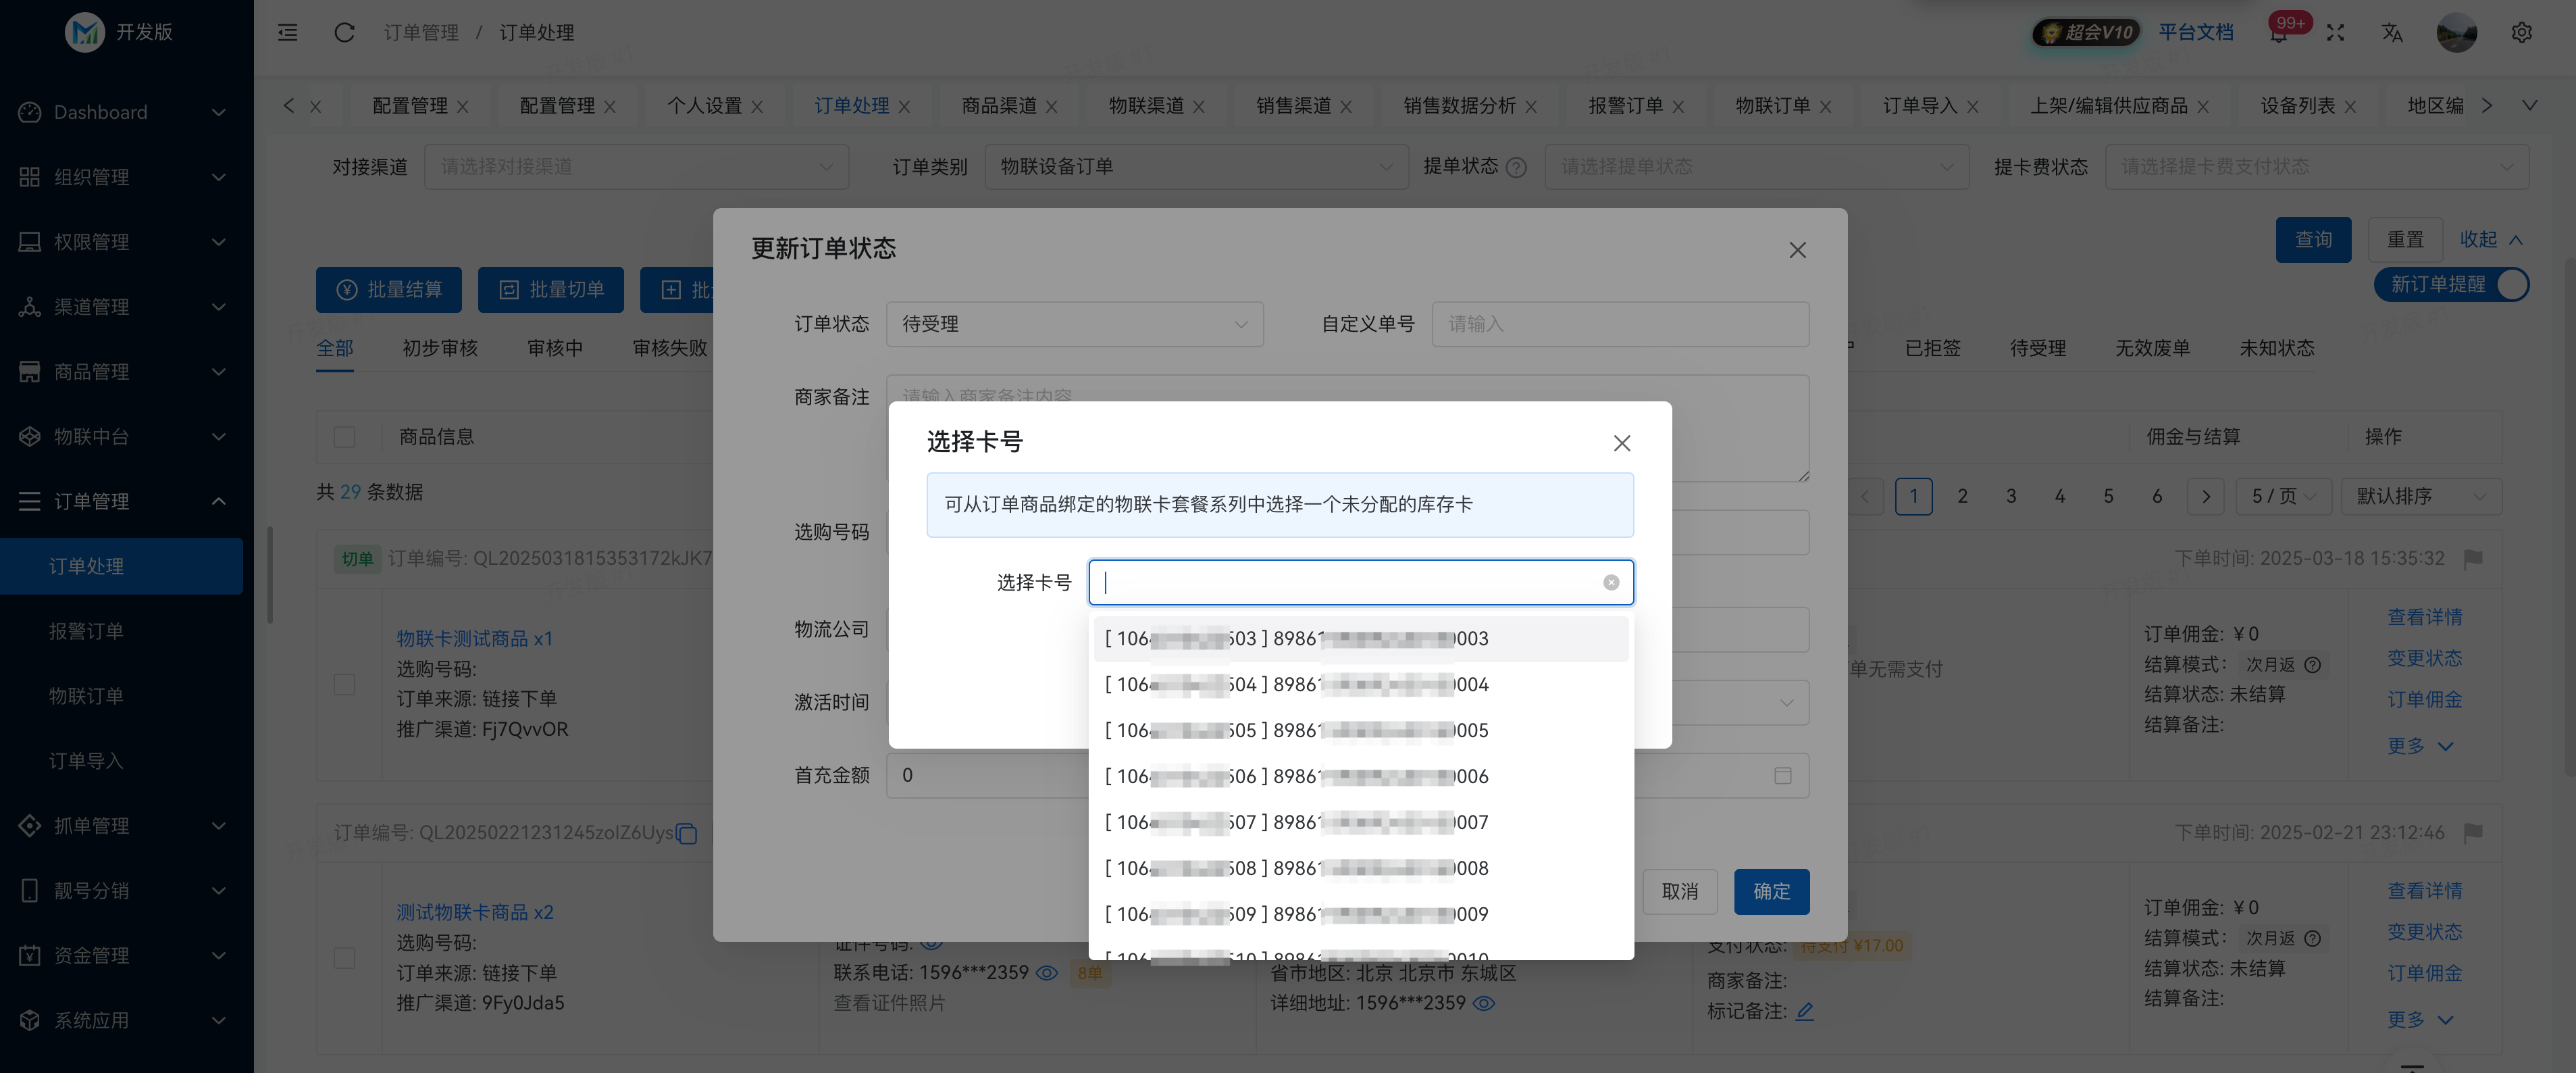This screenshot has width=2576, height=1073.
Task: Copy order number QL20250221231245 icon
Action: 687,833
